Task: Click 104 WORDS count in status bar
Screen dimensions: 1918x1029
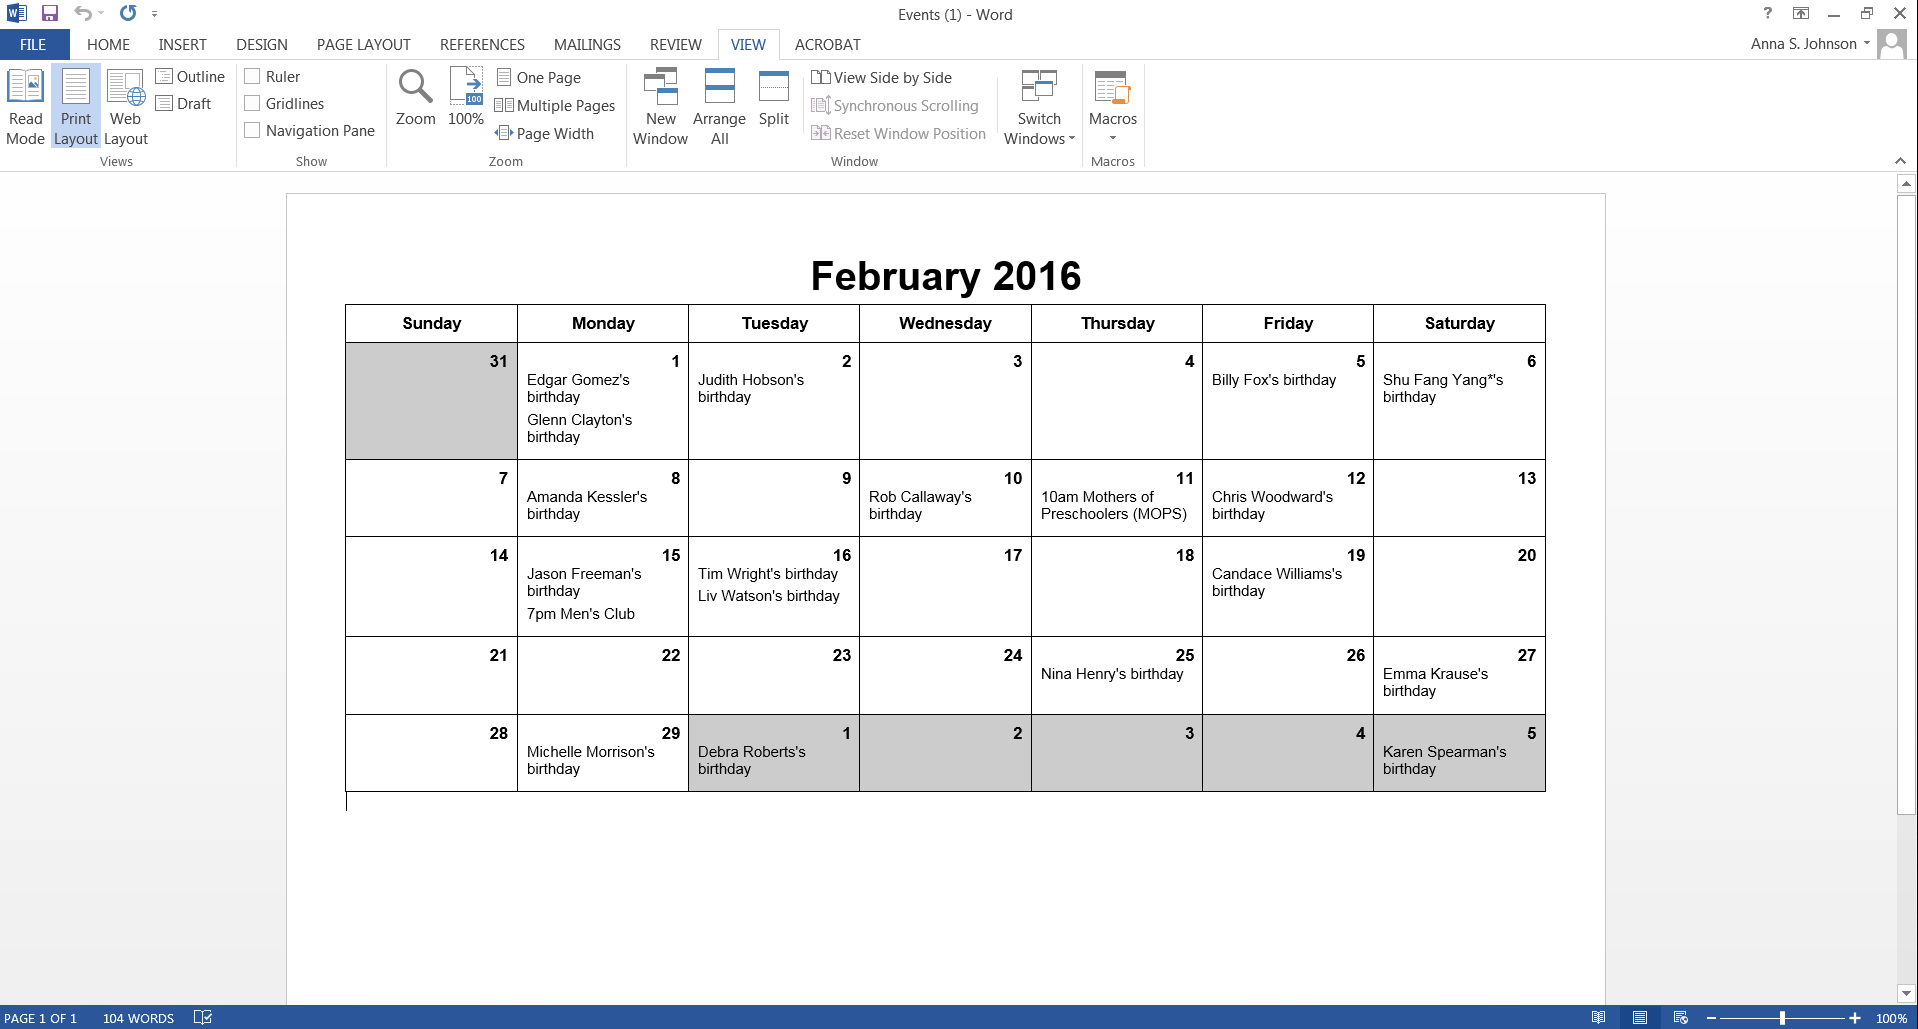Action: (x=138, y=1018)
